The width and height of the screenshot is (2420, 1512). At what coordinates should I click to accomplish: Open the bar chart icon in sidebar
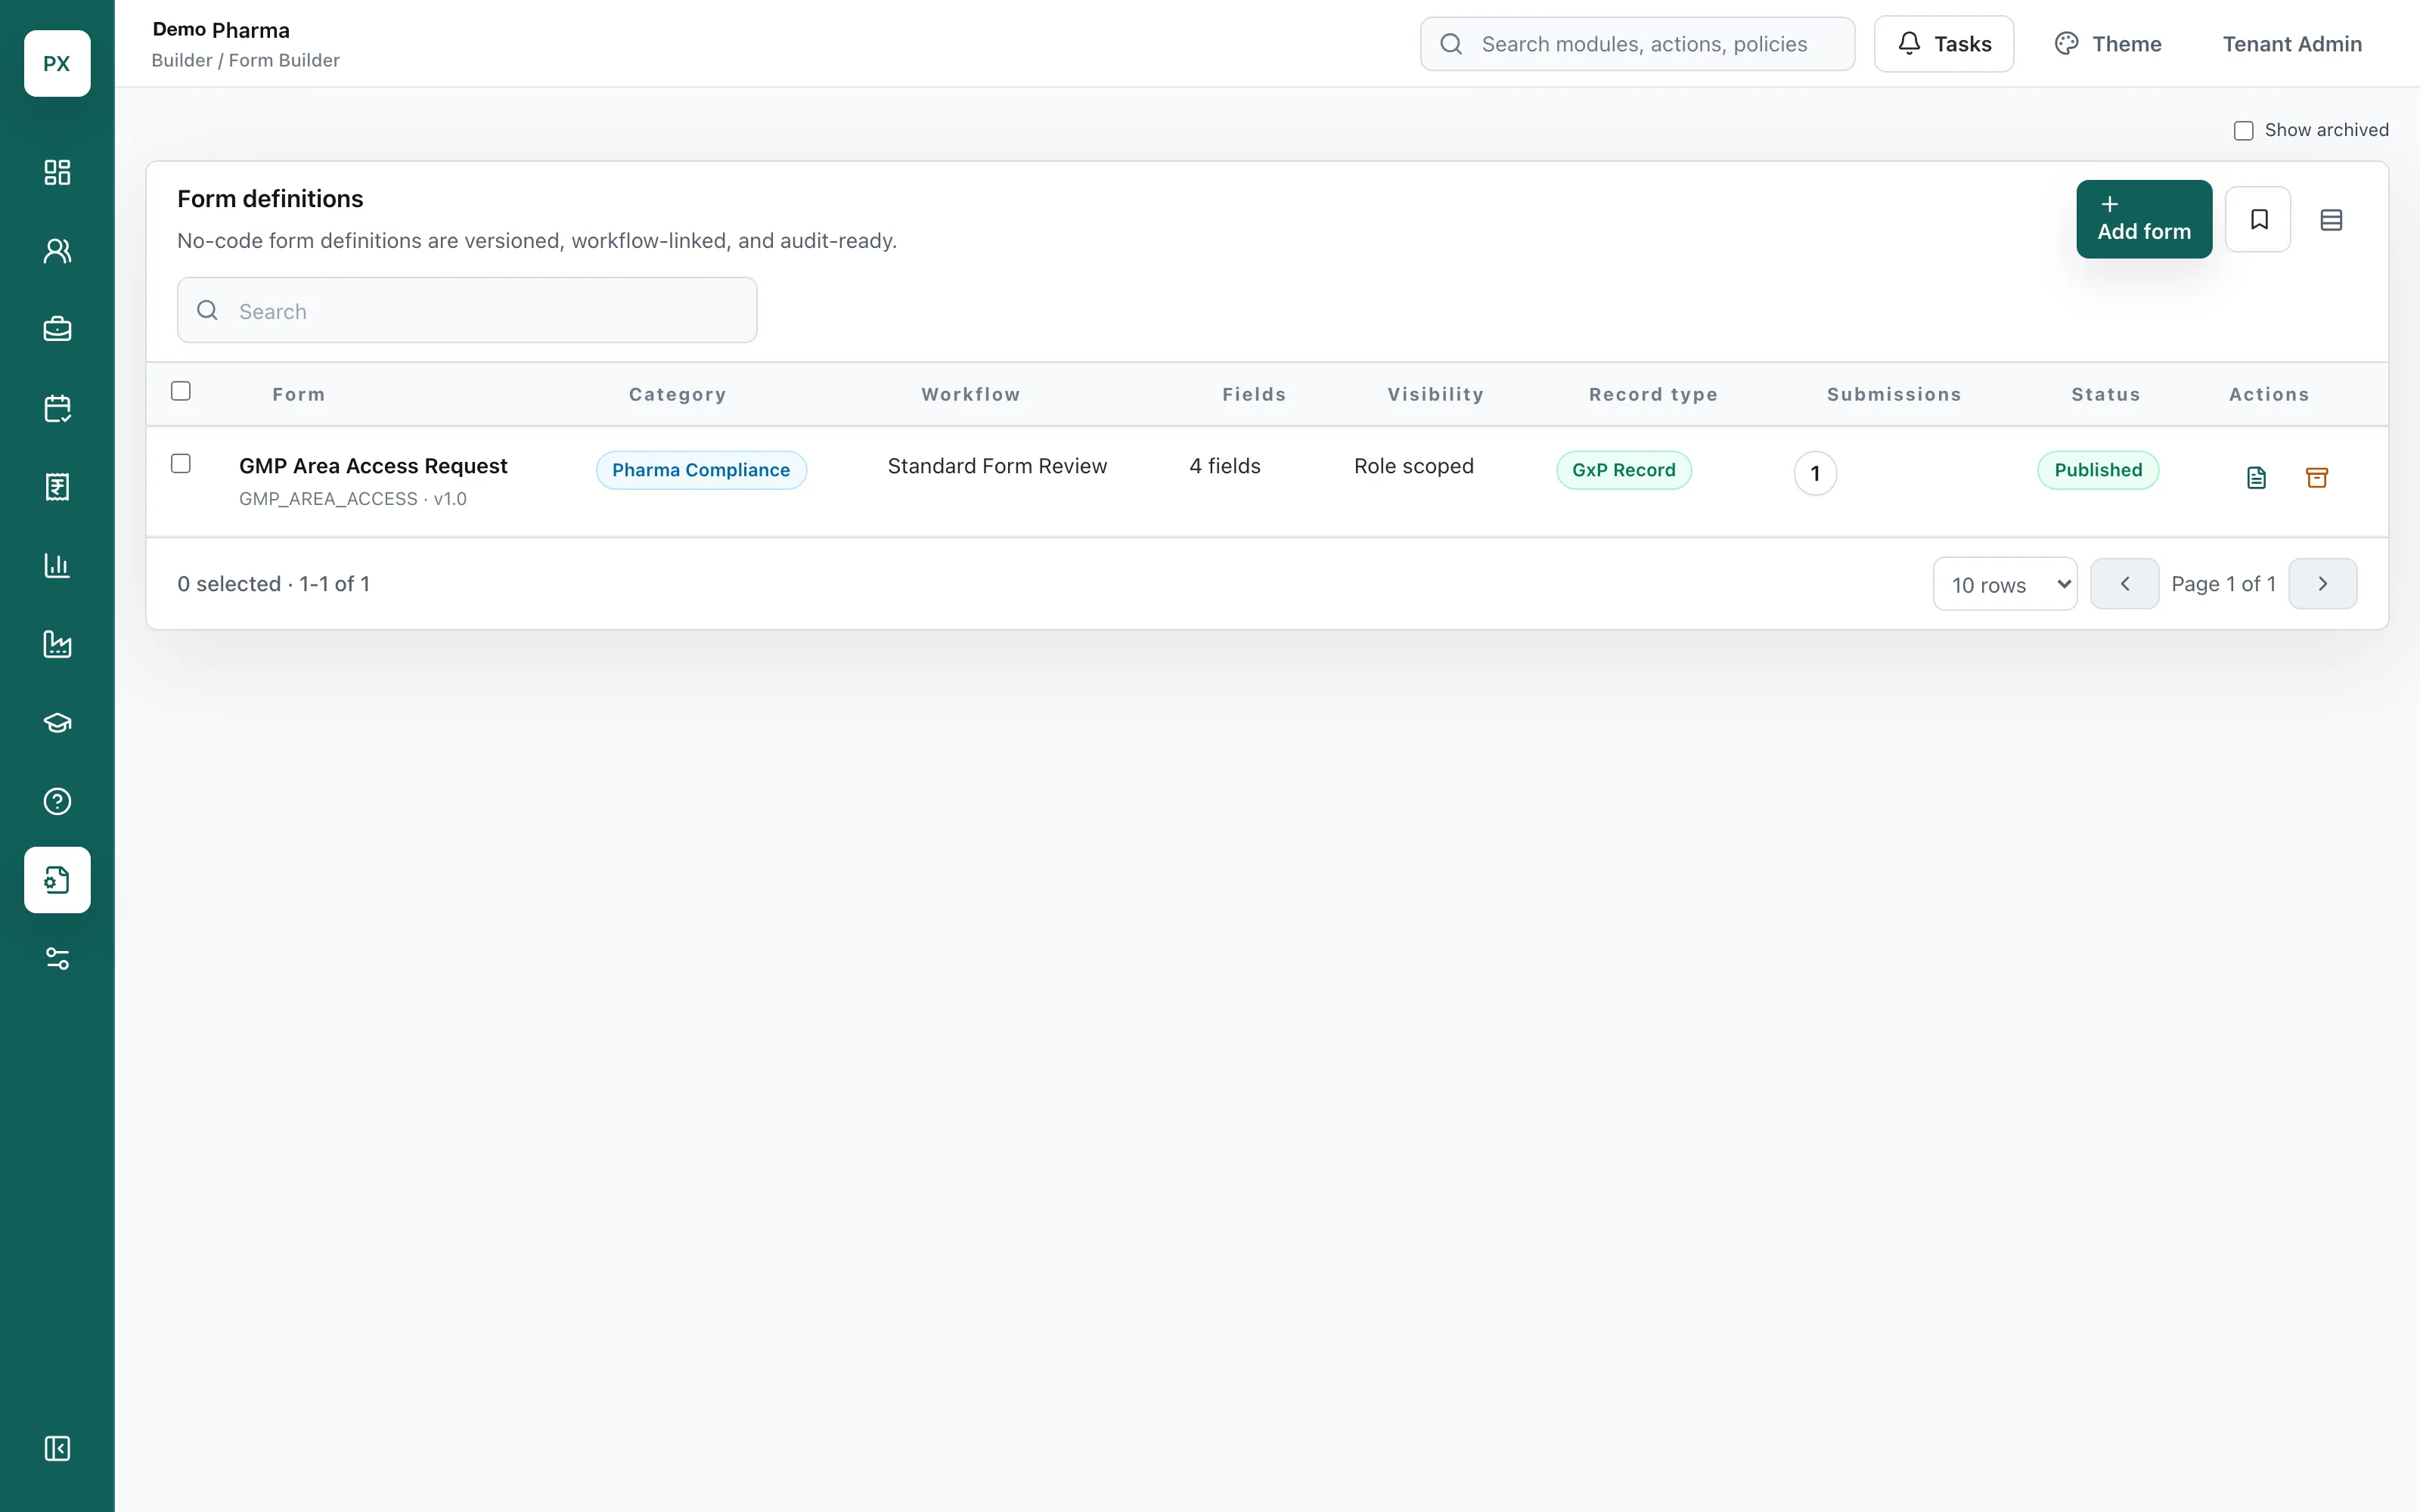(x=57, y=565)
